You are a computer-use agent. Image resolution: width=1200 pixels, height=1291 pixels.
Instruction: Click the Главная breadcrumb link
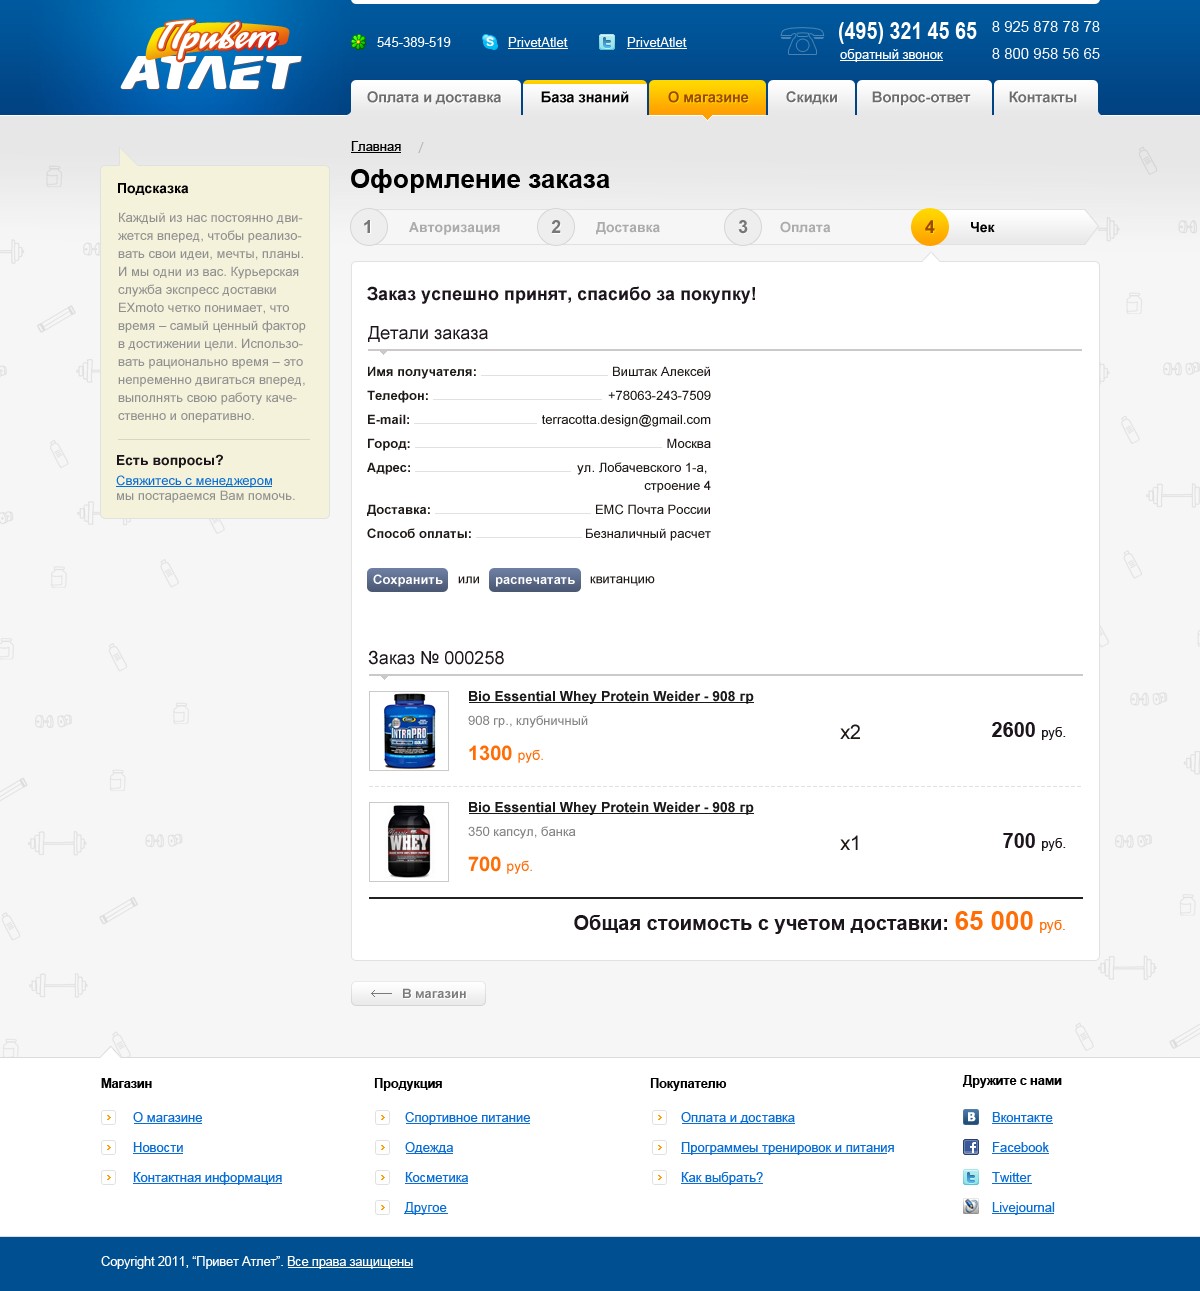click(376, 146)
